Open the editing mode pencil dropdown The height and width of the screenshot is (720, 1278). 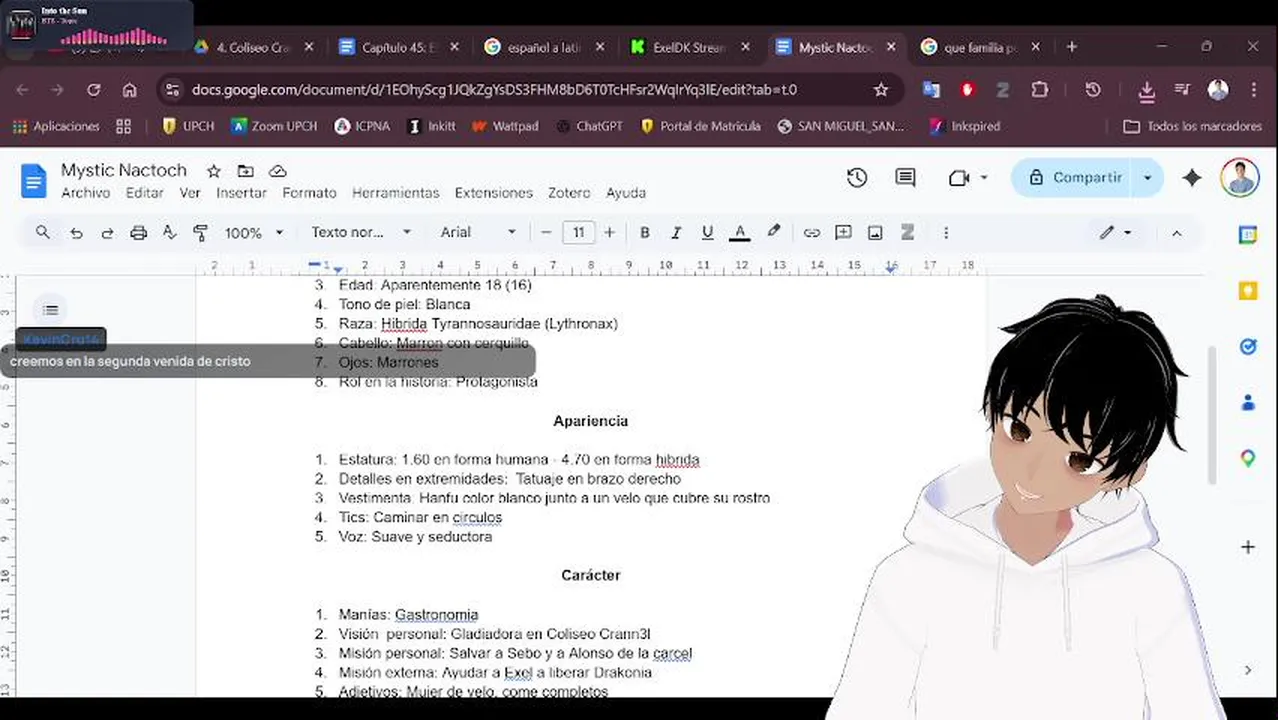(1115, 232)
